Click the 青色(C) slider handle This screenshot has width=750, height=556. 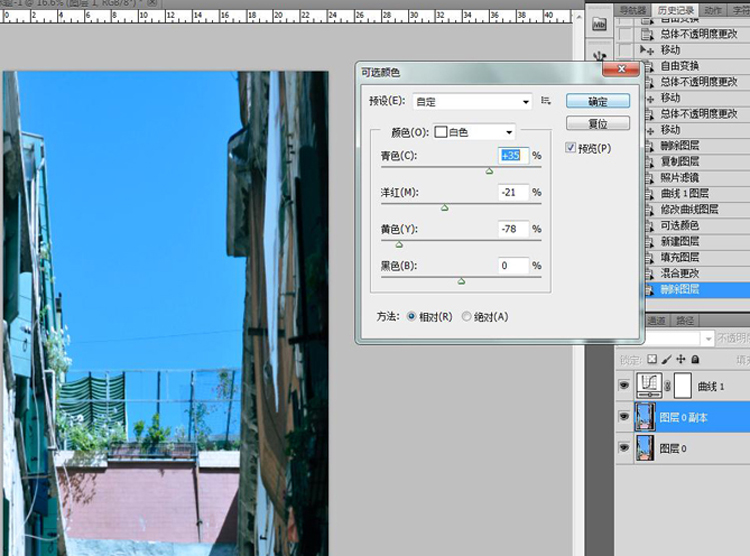(489, 171)
